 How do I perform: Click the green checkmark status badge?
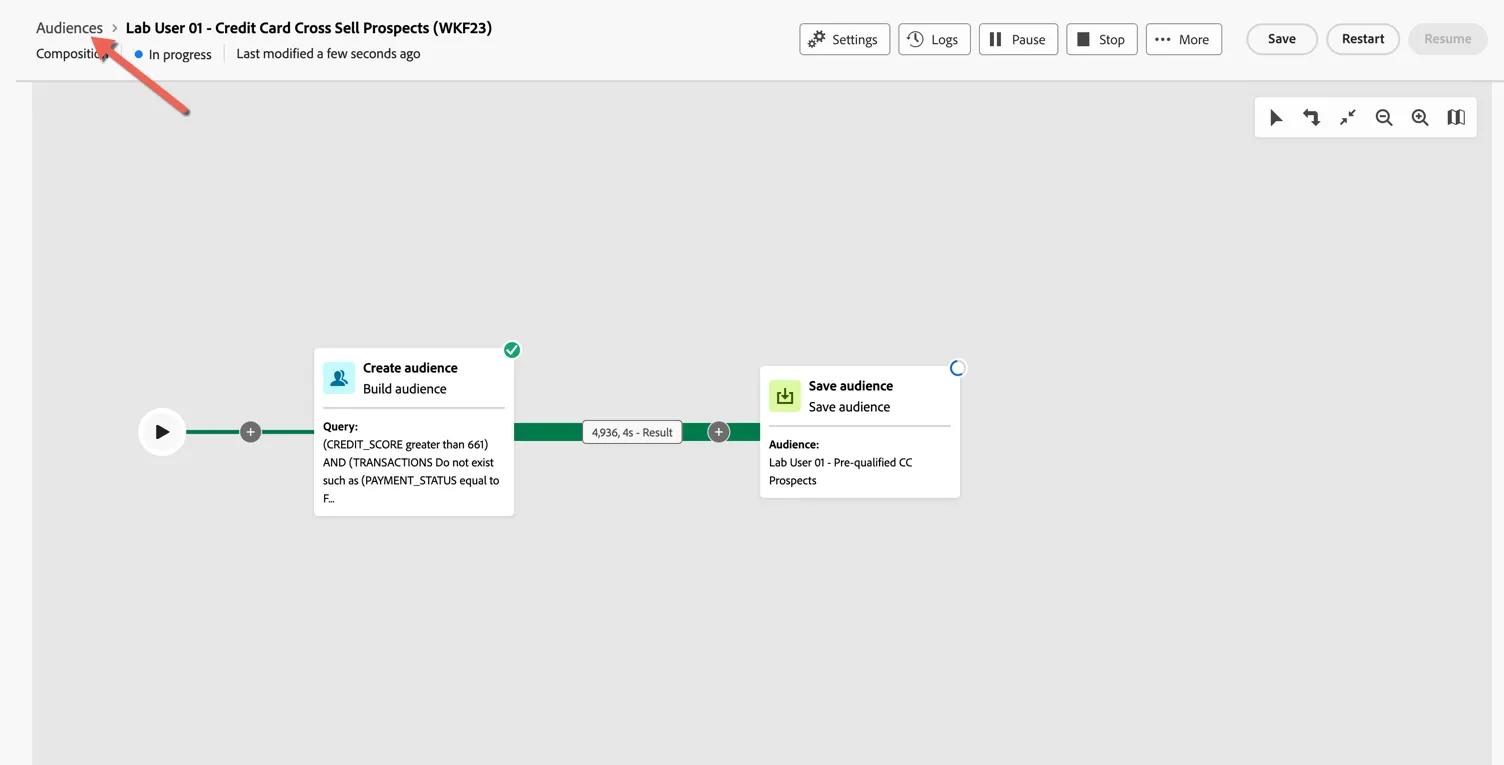[x=512, y=350]
